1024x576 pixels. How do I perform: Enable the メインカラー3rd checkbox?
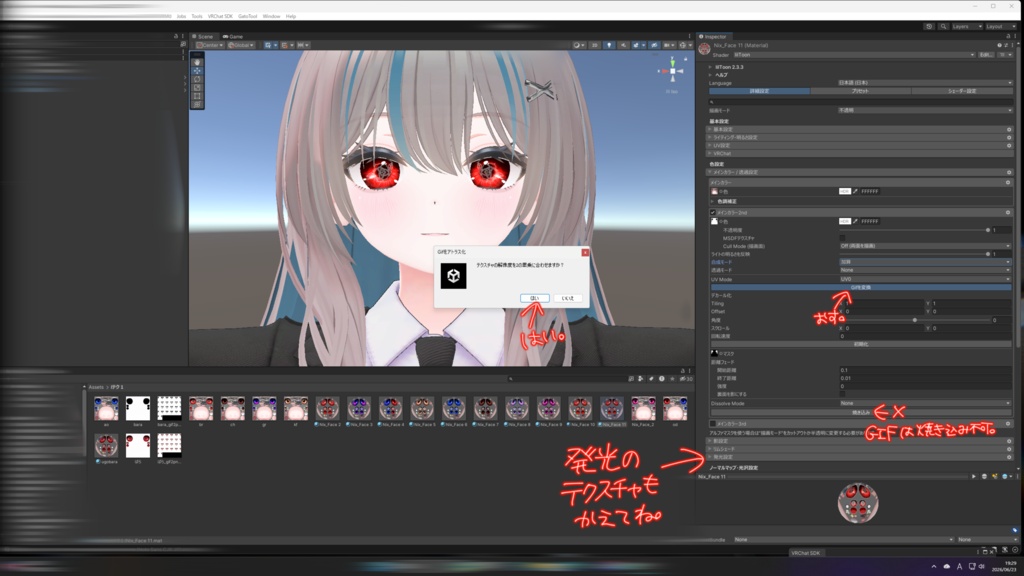click(x=712, y=424)
